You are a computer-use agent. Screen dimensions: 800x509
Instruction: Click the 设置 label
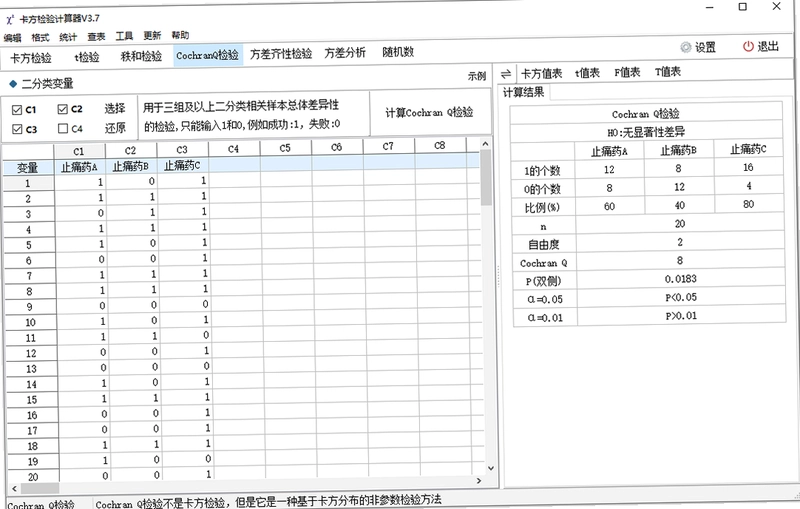tap(705, 47)
